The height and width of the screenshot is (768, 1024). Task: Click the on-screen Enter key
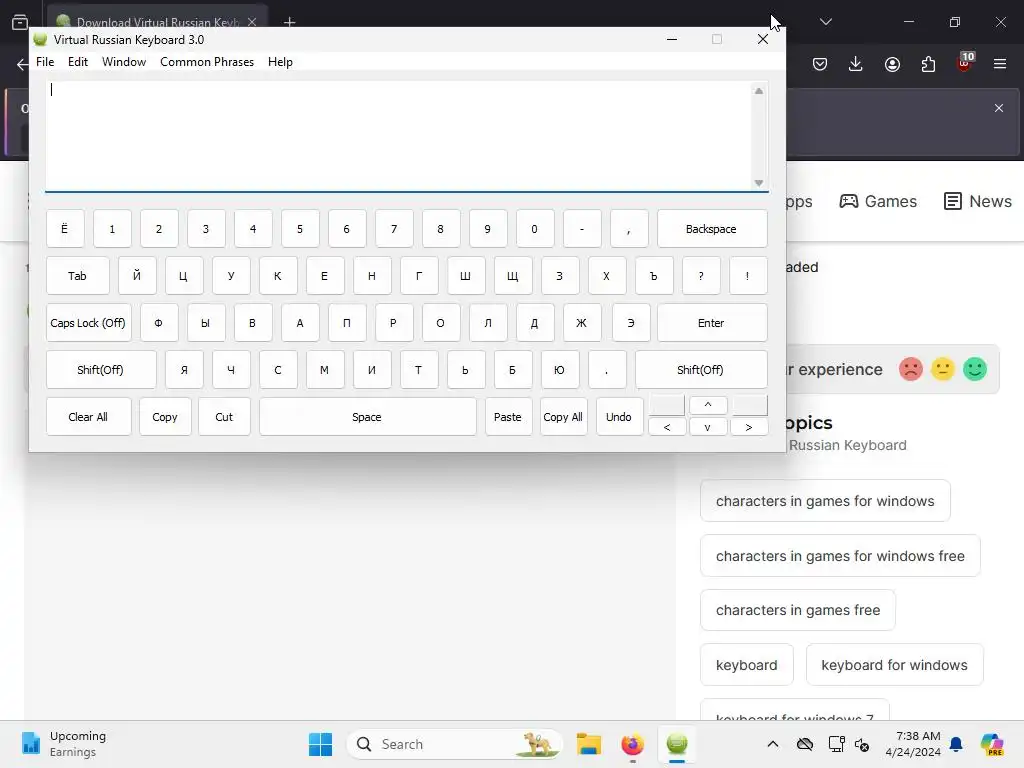click(x=712, y=323)
